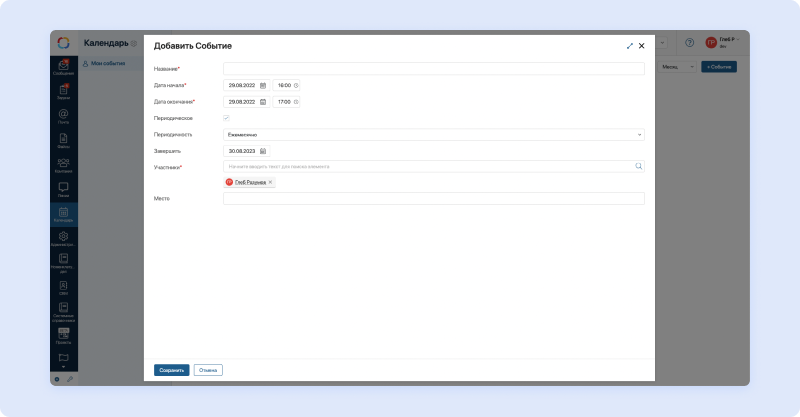Open calendar picker for end date
The width and height of the screenshot is (800, 417).
pos(263,102)
